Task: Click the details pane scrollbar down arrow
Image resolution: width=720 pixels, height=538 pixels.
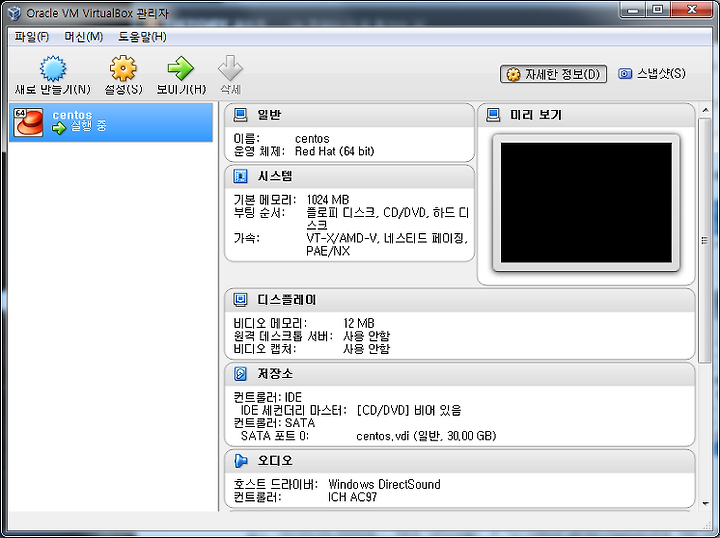Action: 705,504
